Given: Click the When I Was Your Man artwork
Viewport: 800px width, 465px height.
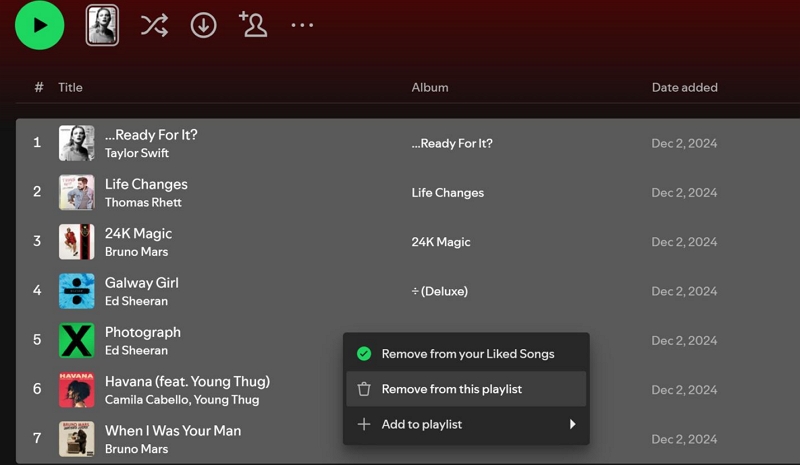Looking at the screenshot, I should click(x=77, y=439).
